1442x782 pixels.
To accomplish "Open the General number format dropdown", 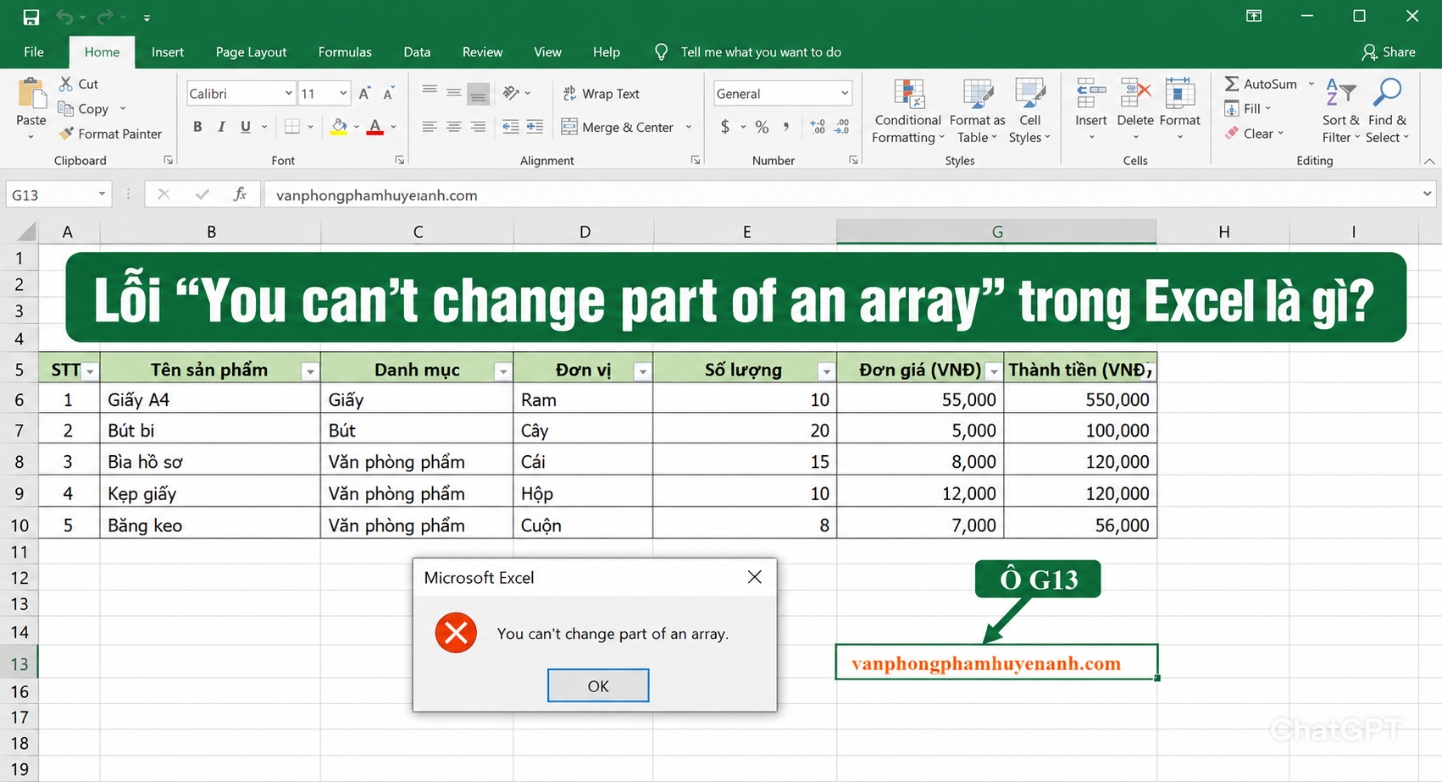I will click(845, 93).
